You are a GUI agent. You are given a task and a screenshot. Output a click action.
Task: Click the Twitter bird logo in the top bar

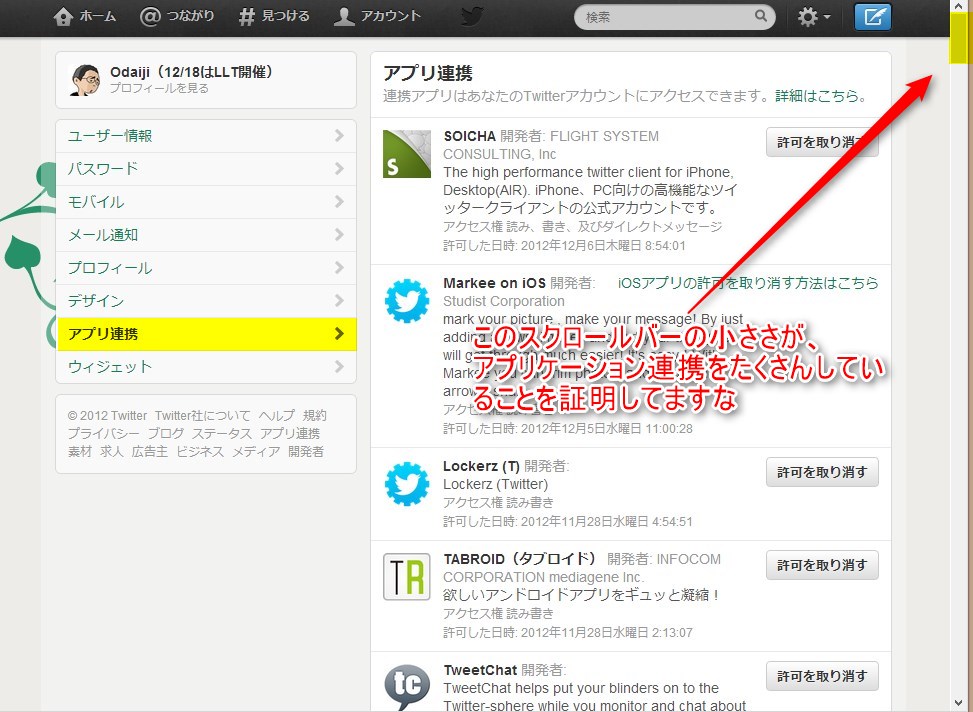coord(472,17)
